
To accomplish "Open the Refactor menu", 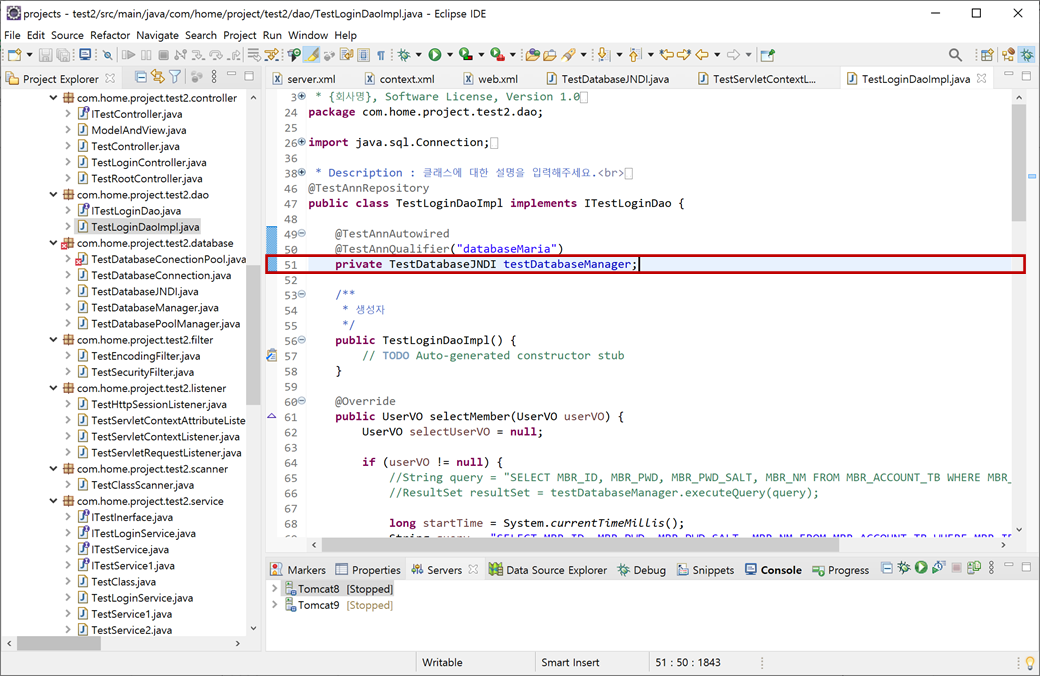I will [x=110, y=35].
